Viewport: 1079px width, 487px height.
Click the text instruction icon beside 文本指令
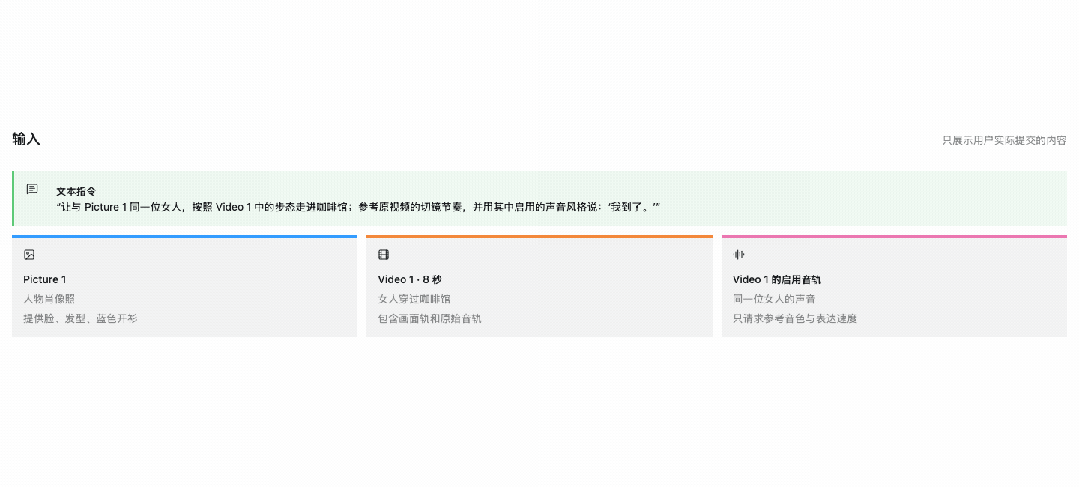tap(32, 188)
